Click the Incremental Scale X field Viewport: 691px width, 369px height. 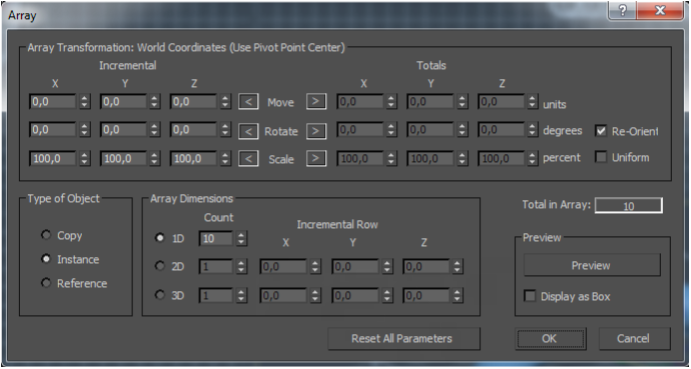click(53, 159)
